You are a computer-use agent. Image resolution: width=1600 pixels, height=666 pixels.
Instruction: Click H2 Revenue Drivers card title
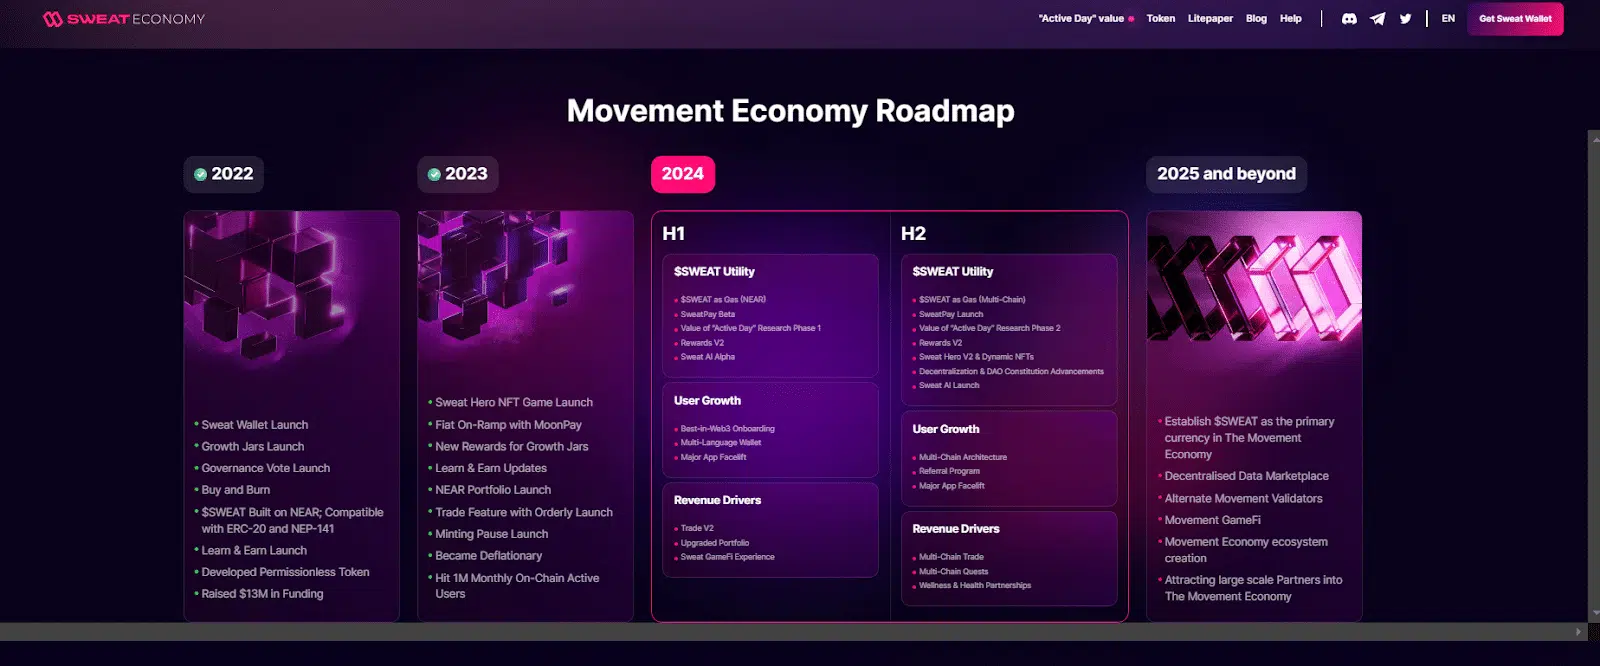point(956,529)
